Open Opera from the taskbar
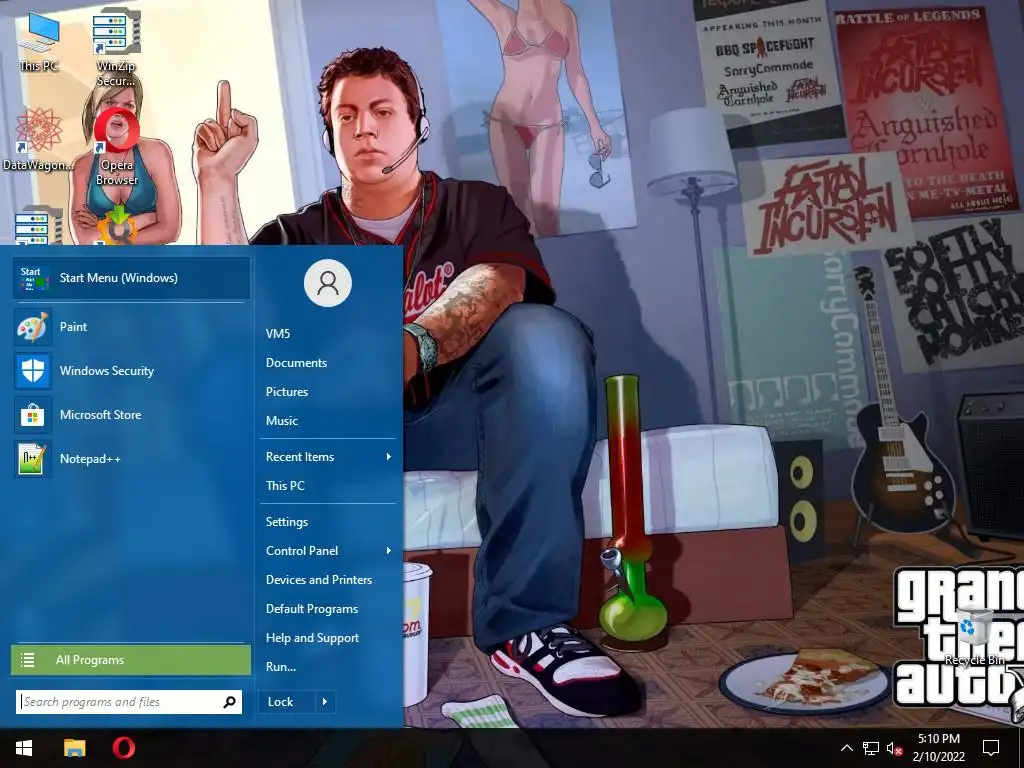 124,748
